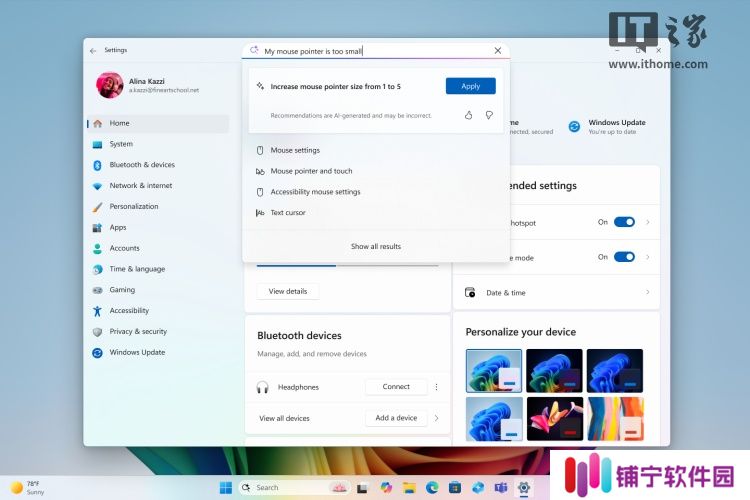Image resolution: width=750 pixels, height=500 pixels.
Task: Expand View all devices chevron
Action: pos(437,418)
